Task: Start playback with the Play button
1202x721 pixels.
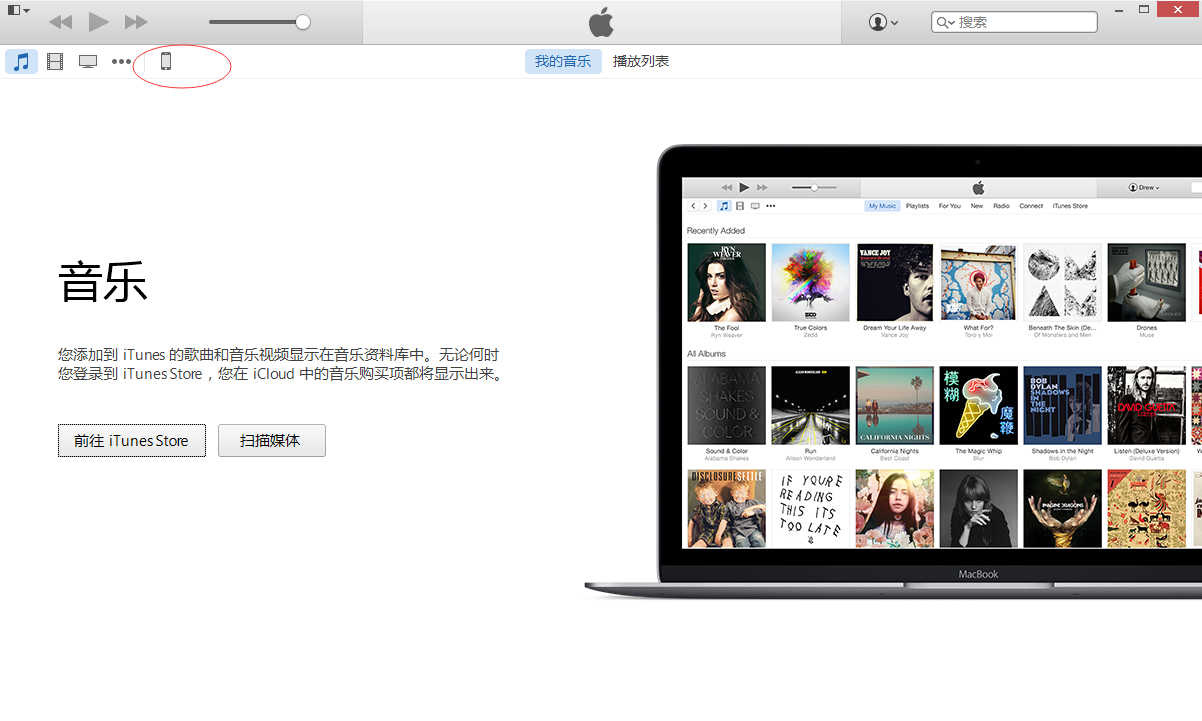Action: pos(98,22)
